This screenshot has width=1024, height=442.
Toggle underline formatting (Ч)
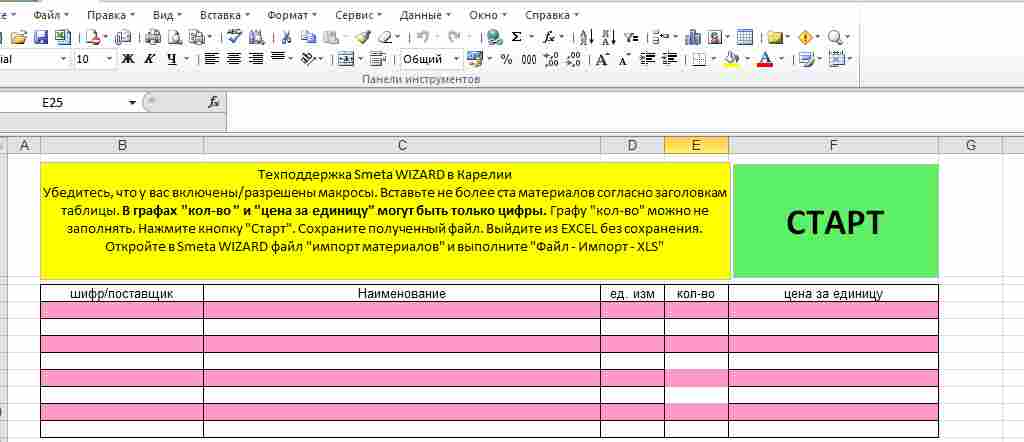[x=172, y=59]
